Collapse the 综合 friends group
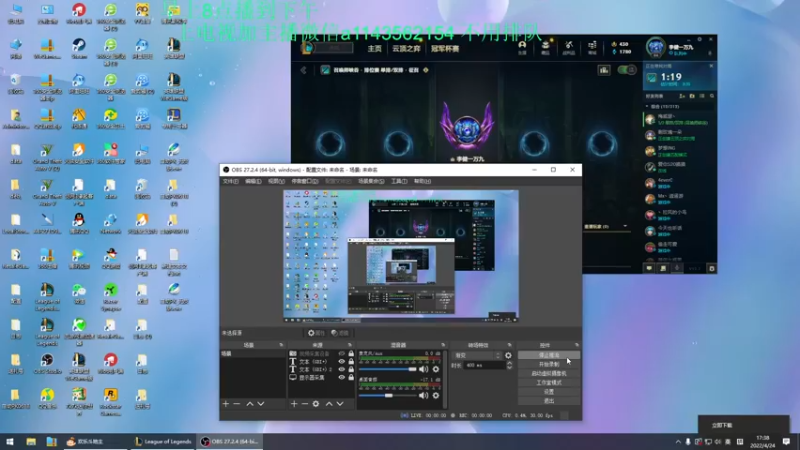The width and height of the screenshot is (800, 450). 647,107
